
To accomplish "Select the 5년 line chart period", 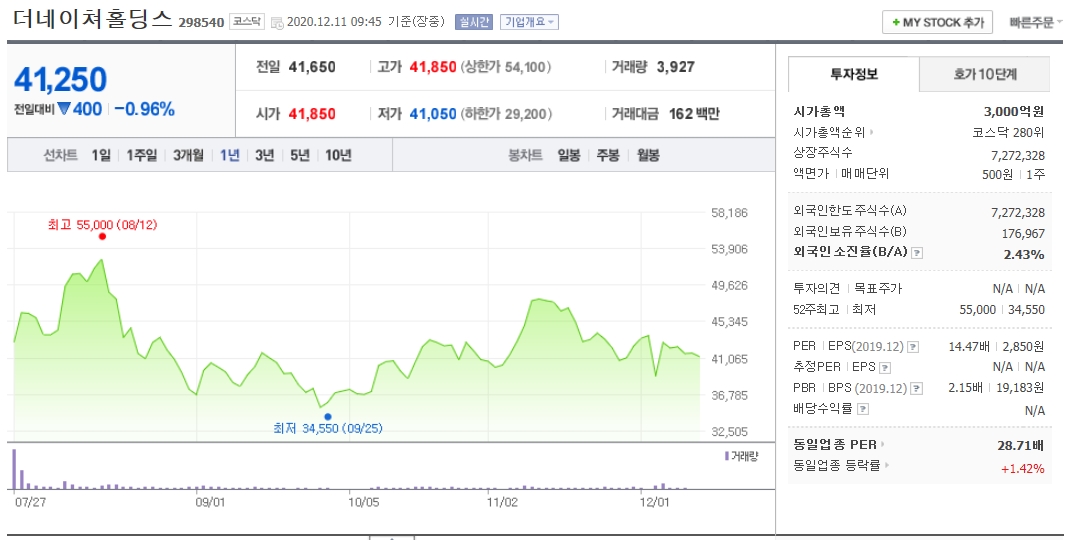I will click(x=299, y=155).
